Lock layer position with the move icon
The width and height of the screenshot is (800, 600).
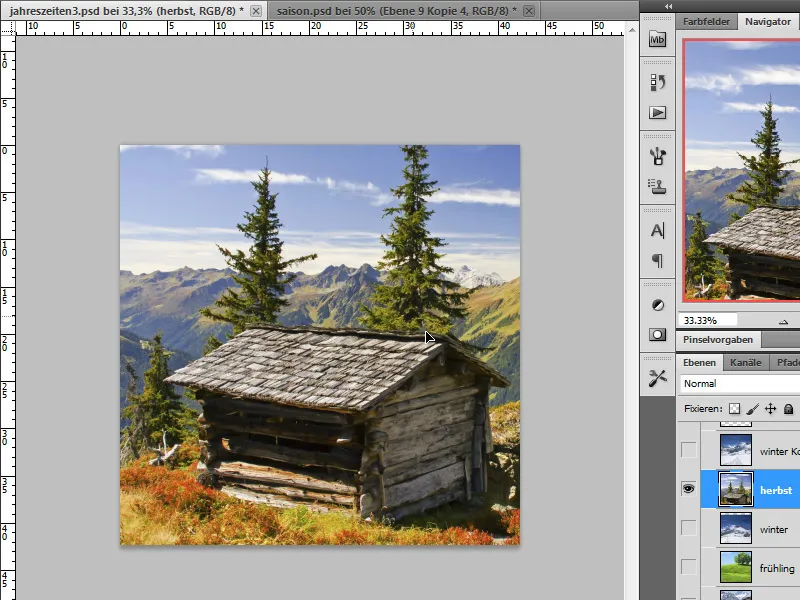(x=770, y=409)
